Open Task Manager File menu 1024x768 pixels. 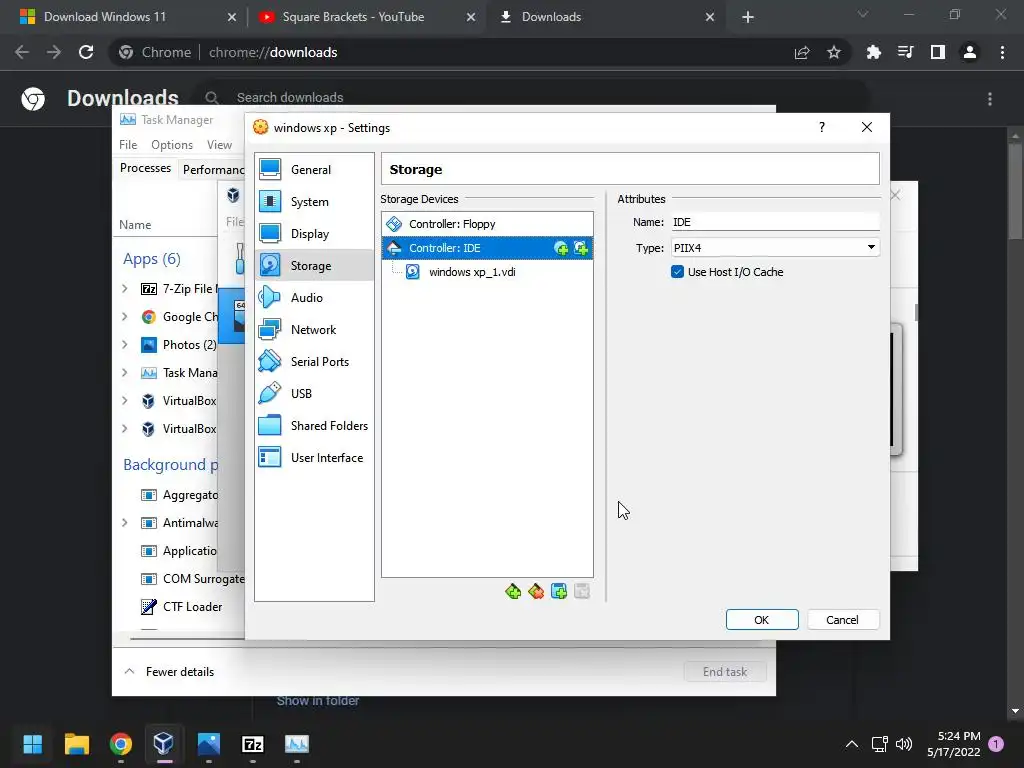tap(128, 145)
